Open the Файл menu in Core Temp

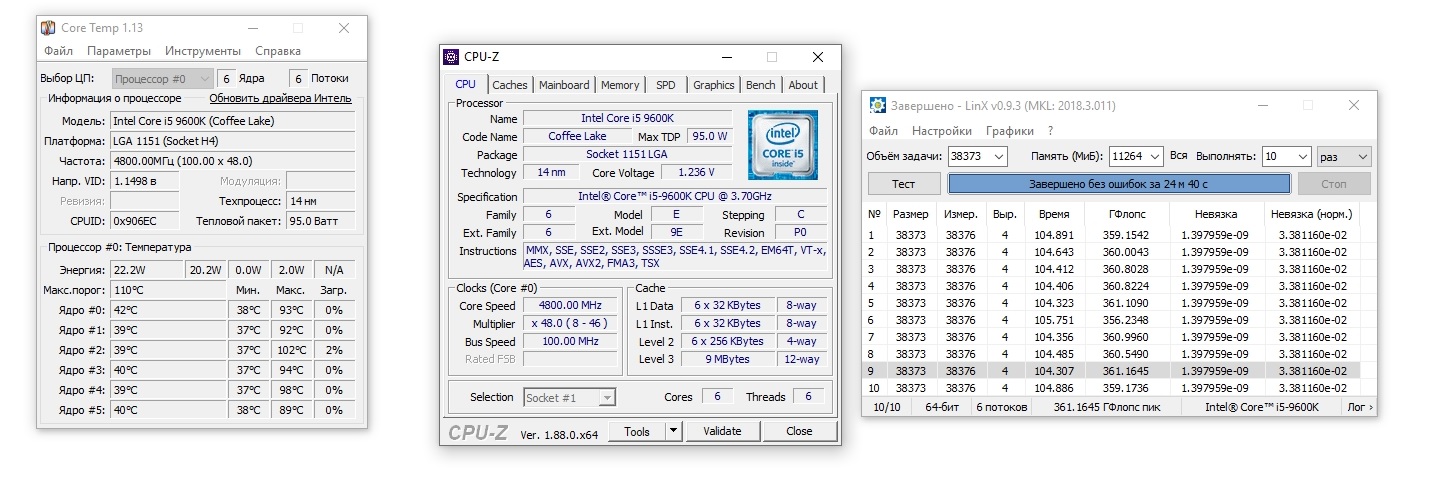click(58, 51)
